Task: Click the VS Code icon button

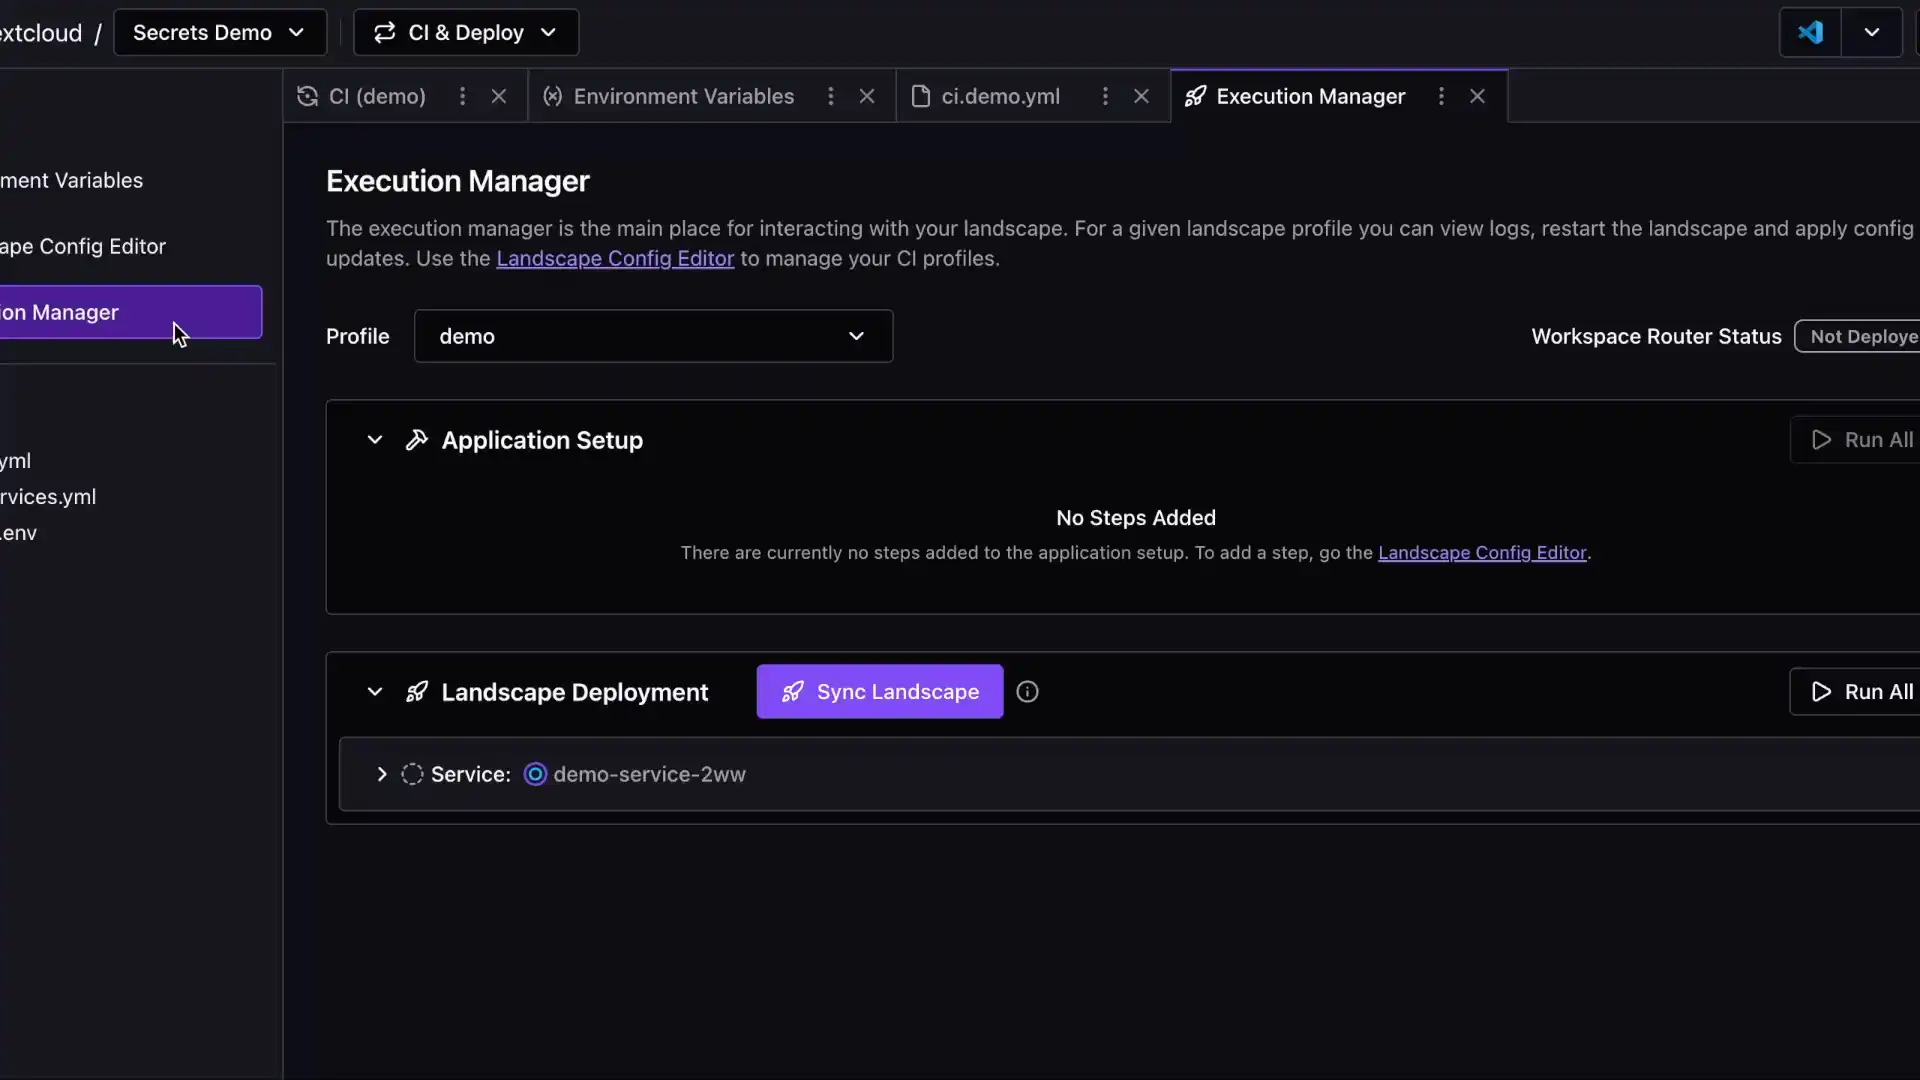Action: click(1810, 33)
